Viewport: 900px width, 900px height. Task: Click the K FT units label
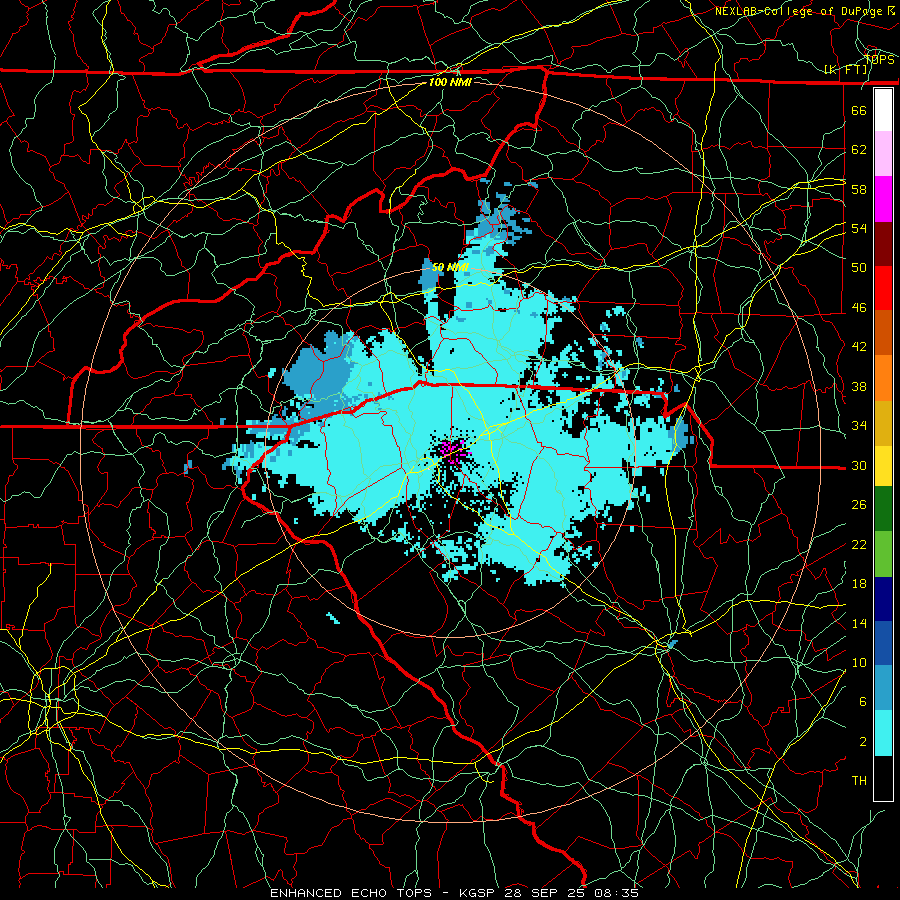pos(846,70)
